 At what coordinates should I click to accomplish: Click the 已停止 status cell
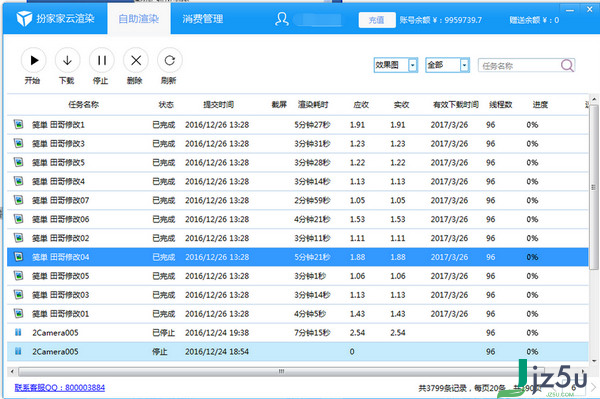point(164,333)
